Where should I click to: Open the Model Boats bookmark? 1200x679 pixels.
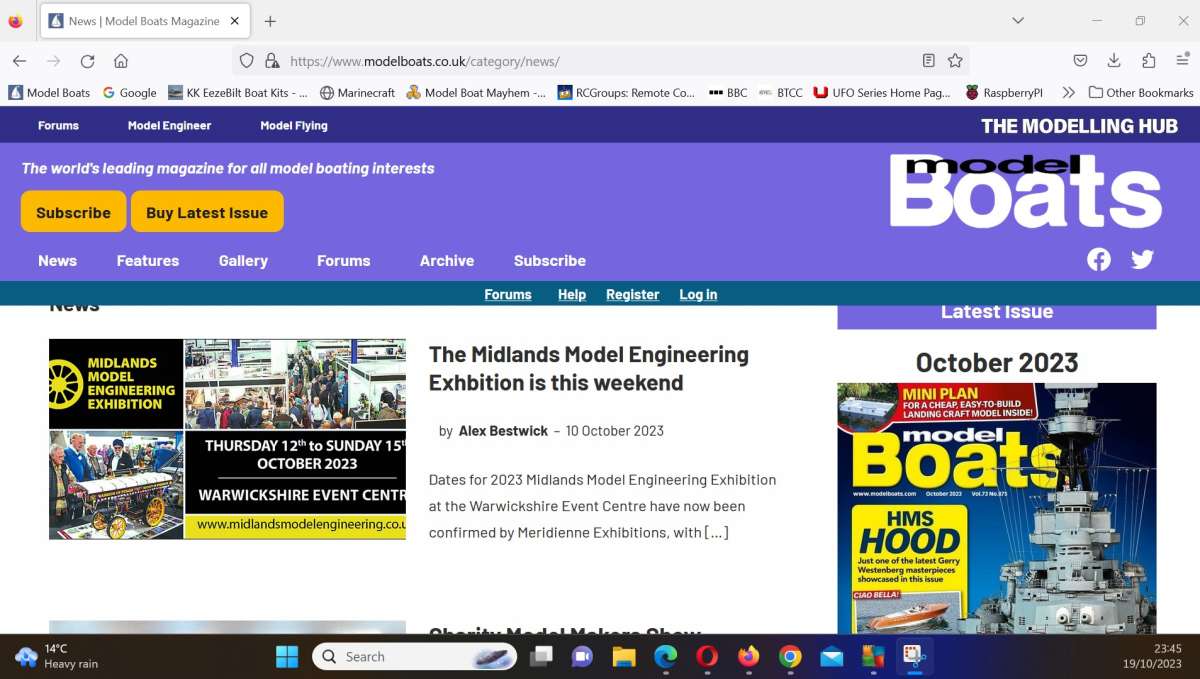click(49, 92)
